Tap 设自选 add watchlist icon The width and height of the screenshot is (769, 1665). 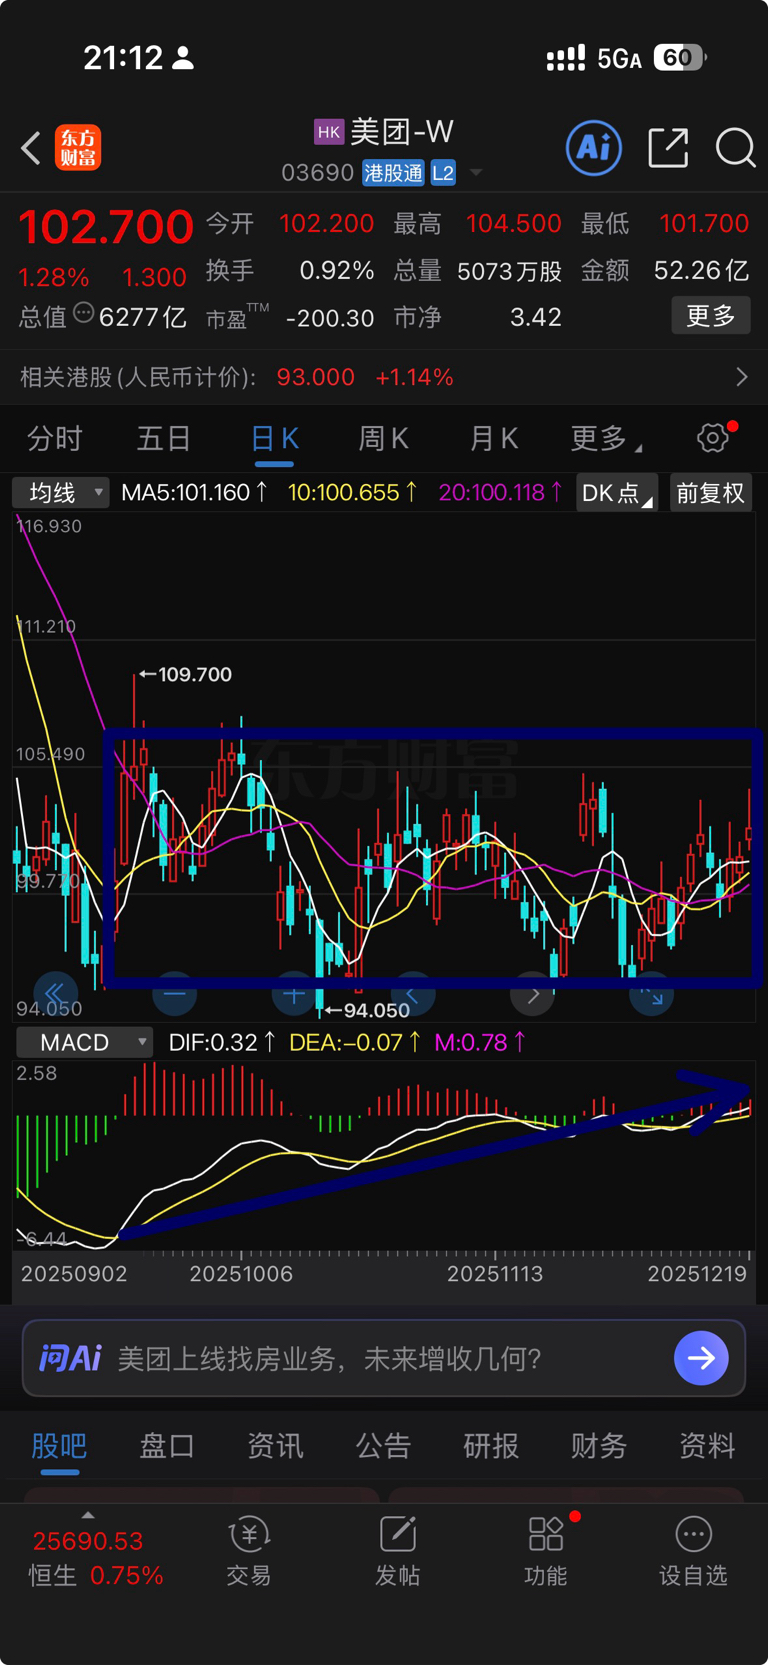click(x=693, y=1533)
